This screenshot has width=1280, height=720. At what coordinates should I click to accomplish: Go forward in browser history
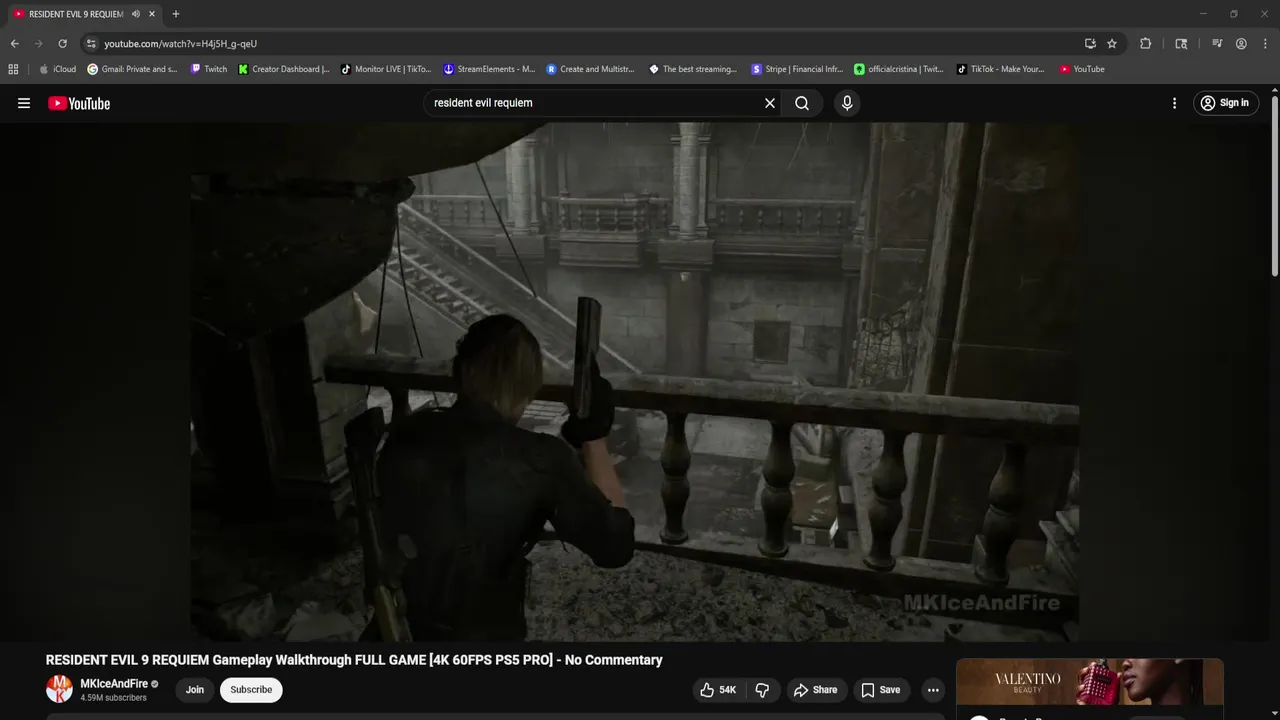tap(38, 44)
